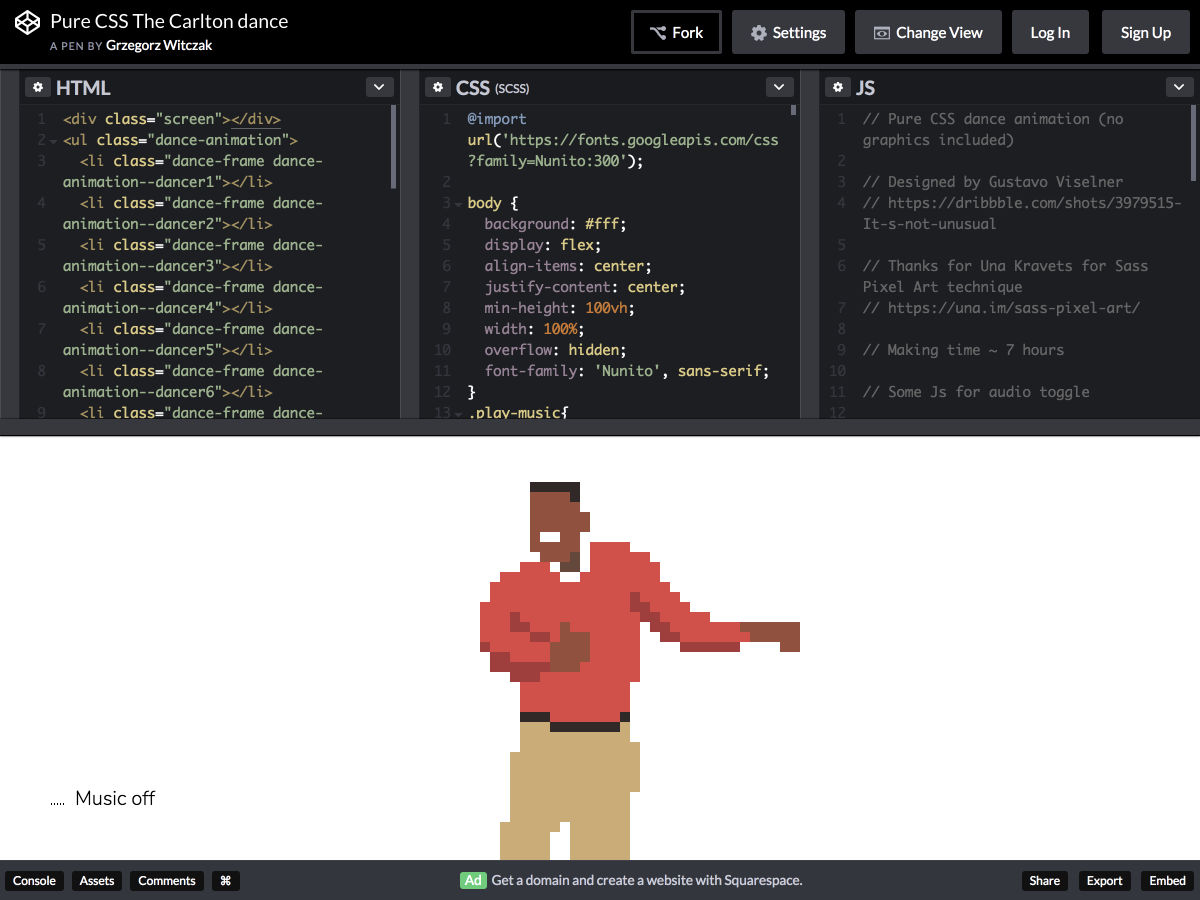Click the Embed button
Image resolution: width=1200 pixels, height=900 pixels.
[x=1167, y=881]
